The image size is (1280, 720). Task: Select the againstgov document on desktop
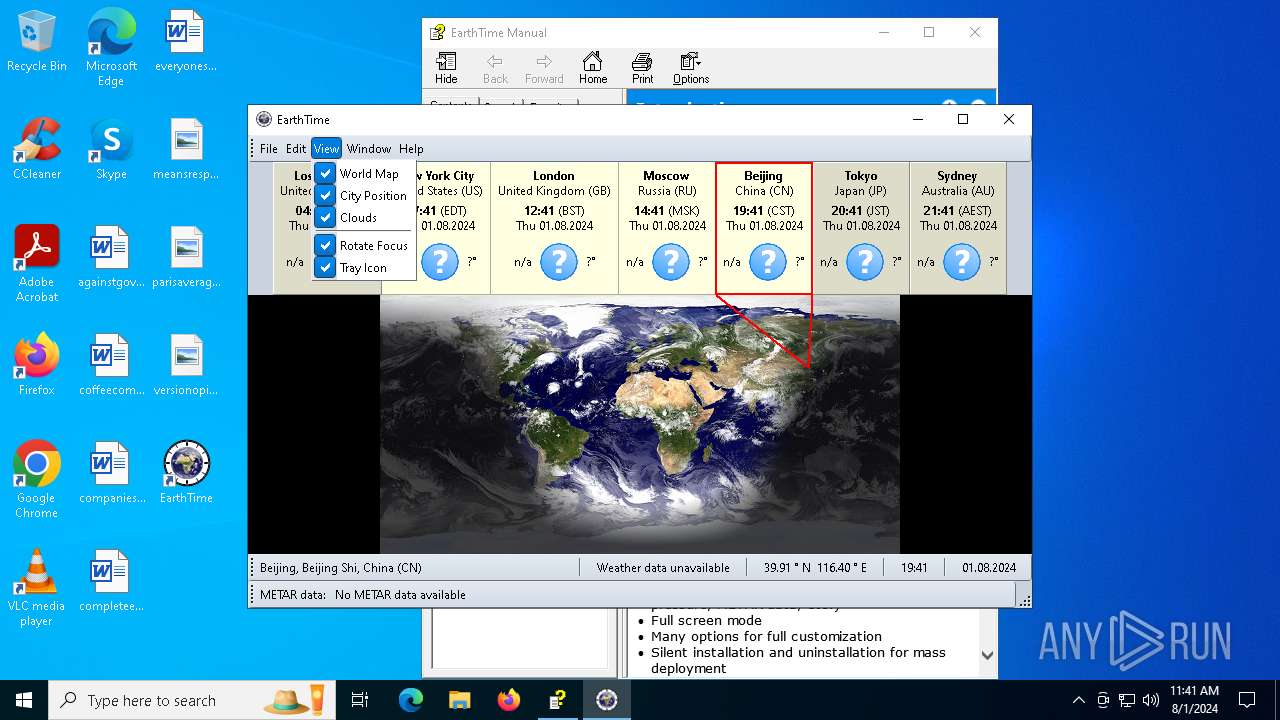point(111,257)
